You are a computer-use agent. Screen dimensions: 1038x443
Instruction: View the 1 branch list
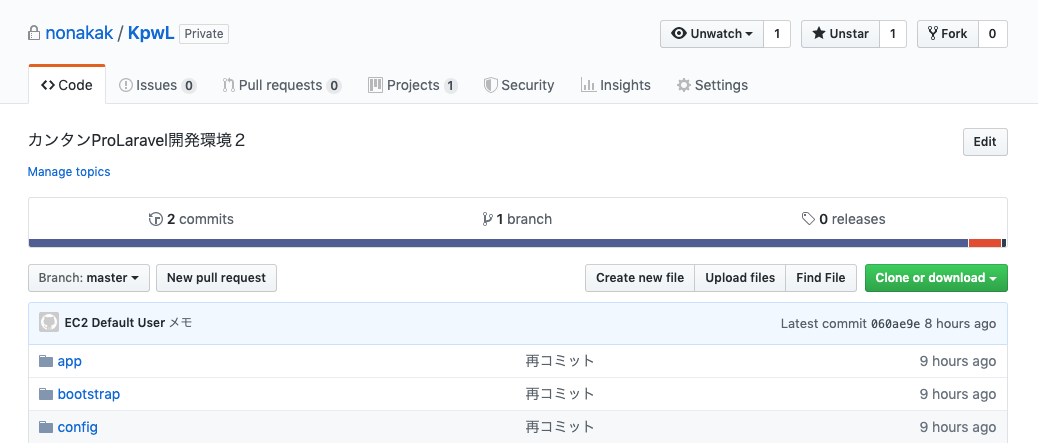(x=517, y=219)
